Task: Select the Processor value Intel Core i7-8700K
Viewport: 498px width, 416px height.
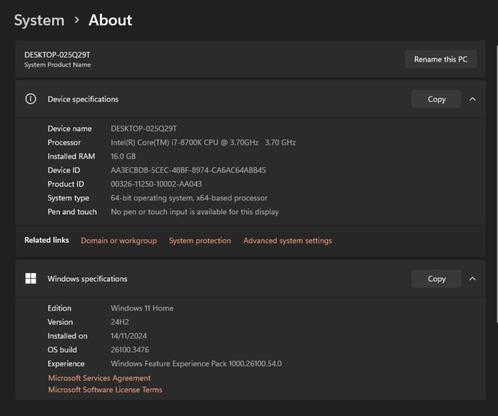Action: point(203,143)
